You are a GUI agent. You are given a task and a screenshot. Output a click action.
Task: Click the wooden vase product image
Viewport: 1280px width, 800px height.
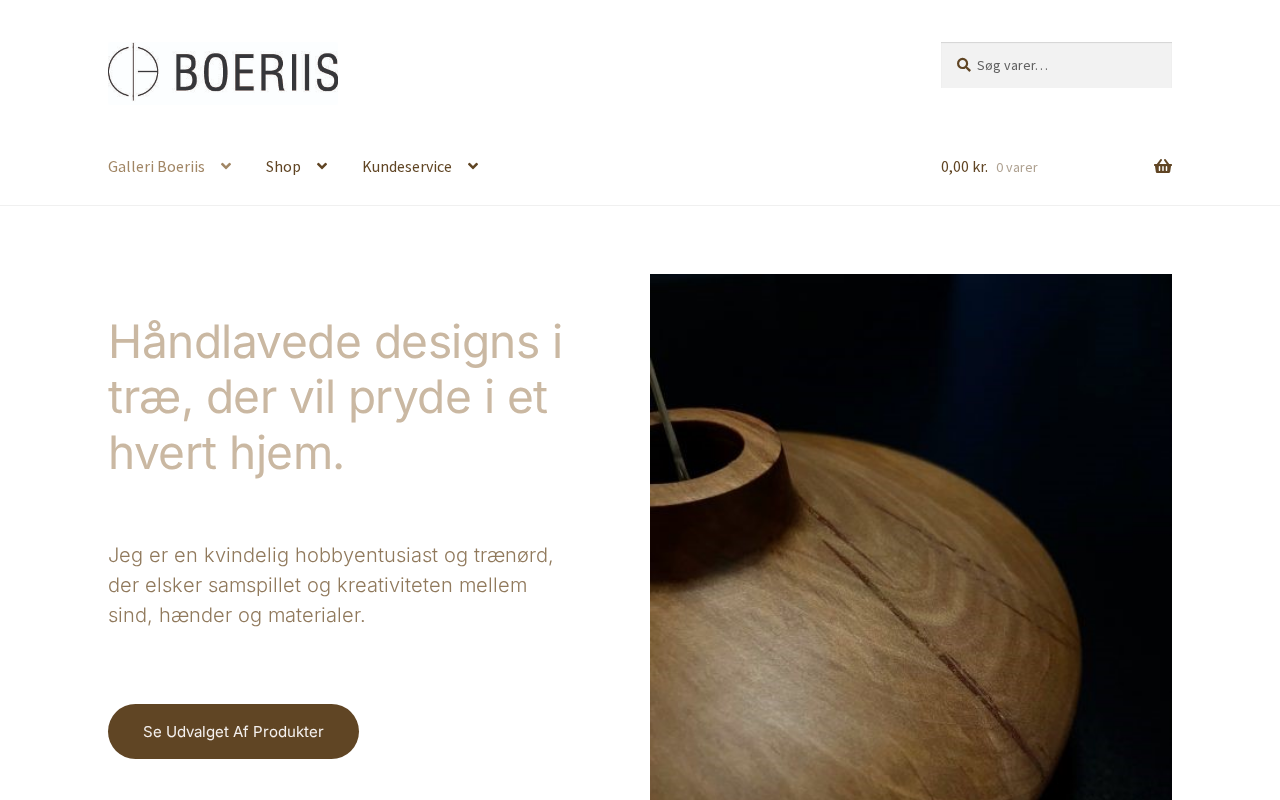point(911,537)
